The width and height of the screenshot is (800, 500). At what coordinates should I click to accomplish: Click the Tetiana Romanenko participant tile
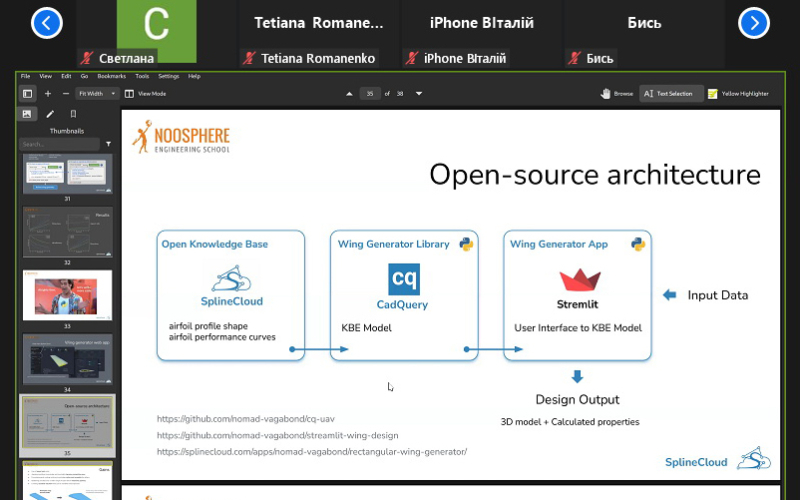point(318,32)
